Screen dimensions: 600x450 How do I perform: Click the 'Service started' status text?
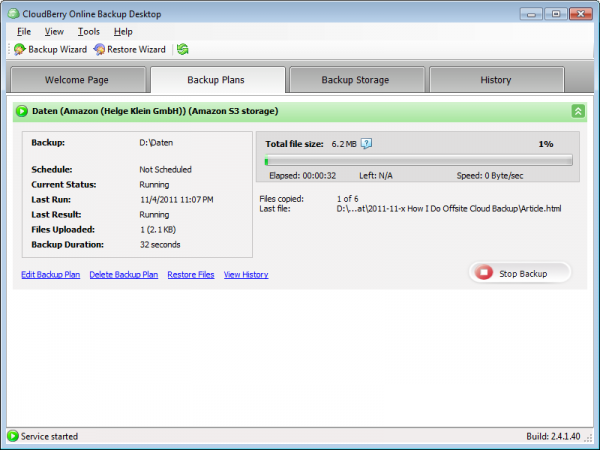point(49,436)
